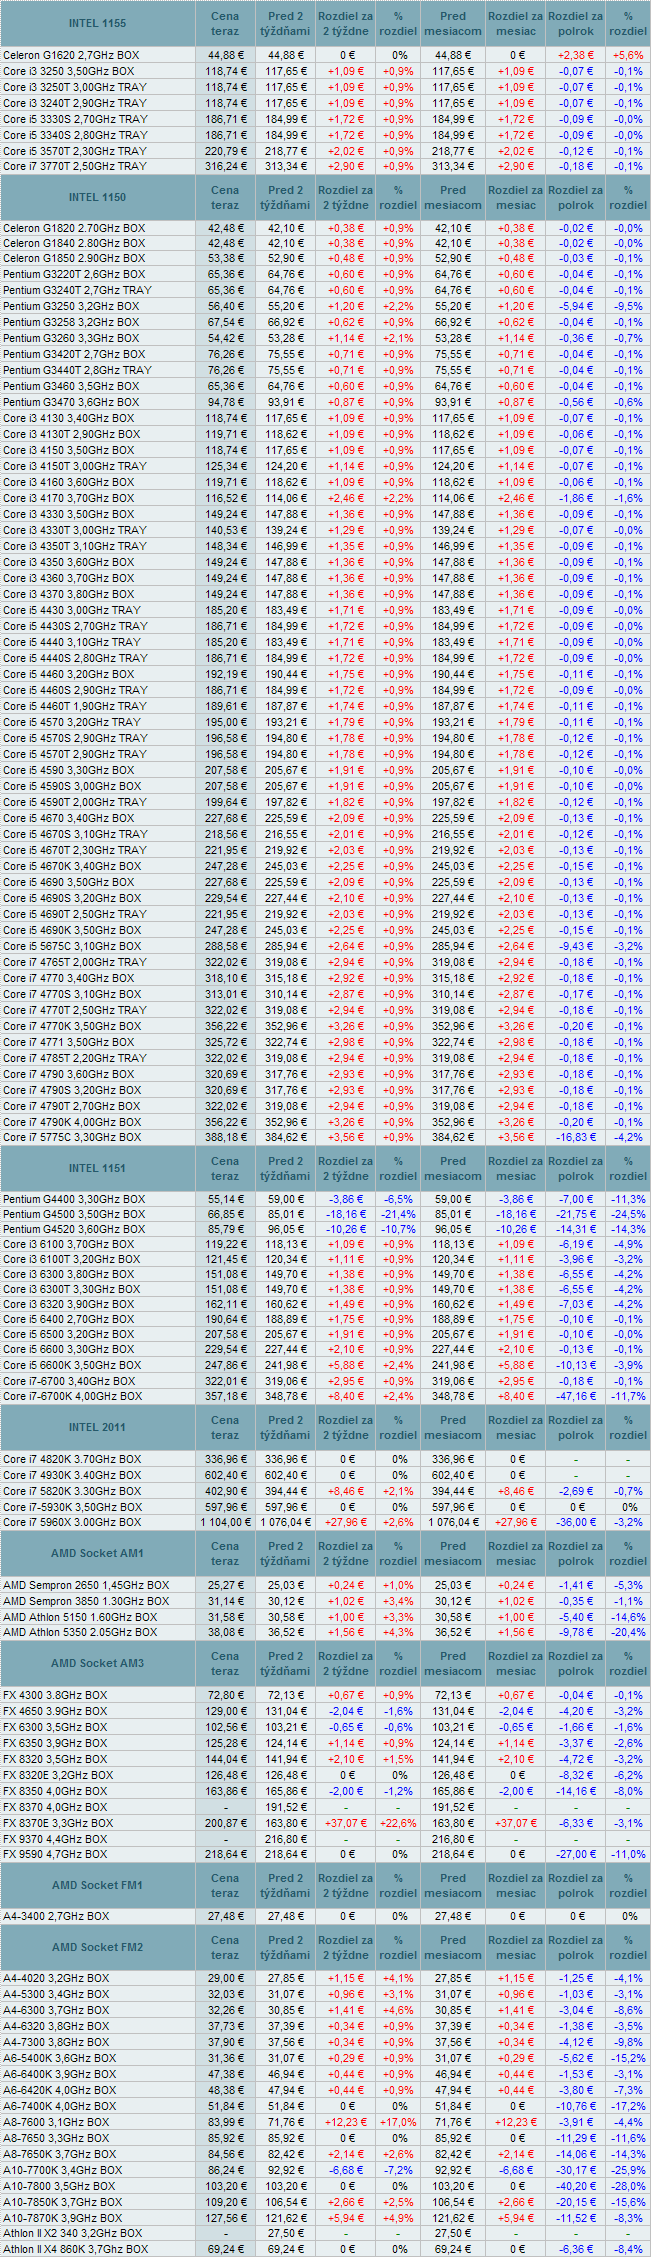Image resolution: width=651 pixels, height=2257 pixels.
Task: Click the AMD Socket AM3 section heading
Action: pyautogui.click(x=97, y=1663)
